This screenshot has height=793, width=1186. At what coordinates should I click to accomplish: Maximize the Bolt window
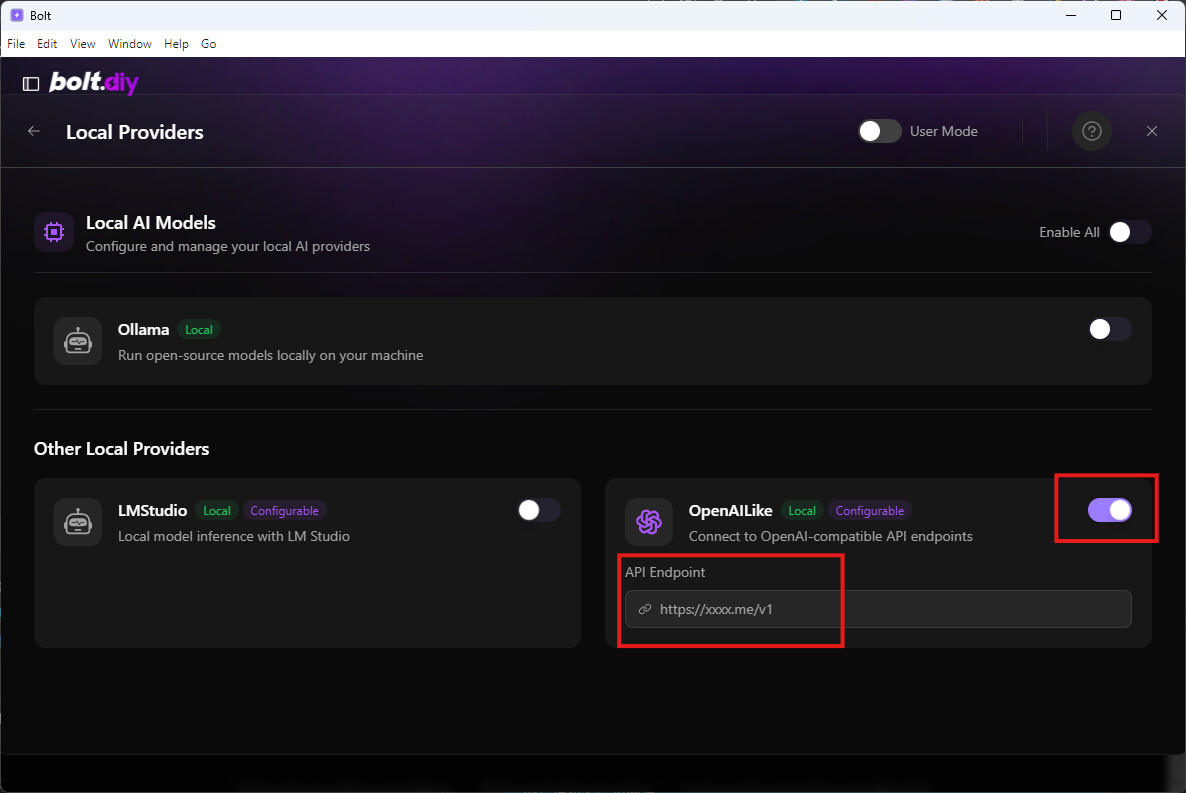tap(1116, 15)
